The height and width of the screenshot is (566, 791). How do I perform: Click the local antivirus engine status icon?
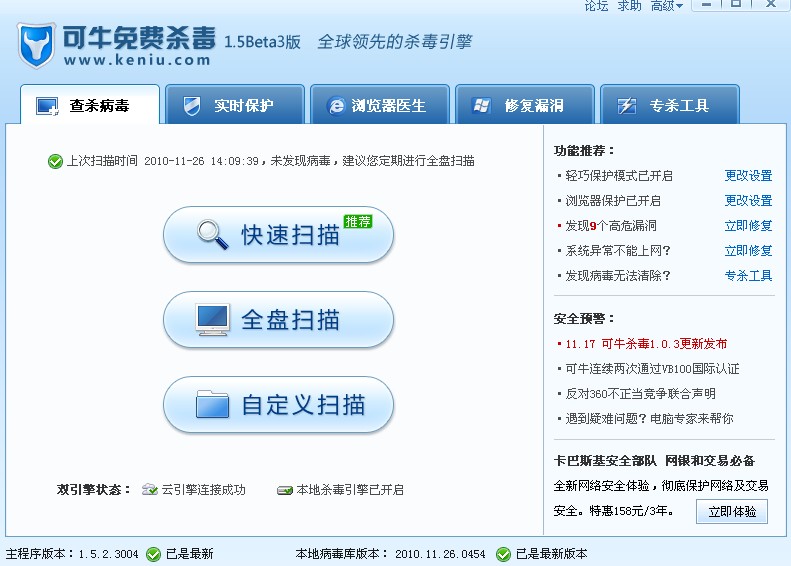point(285,490)
